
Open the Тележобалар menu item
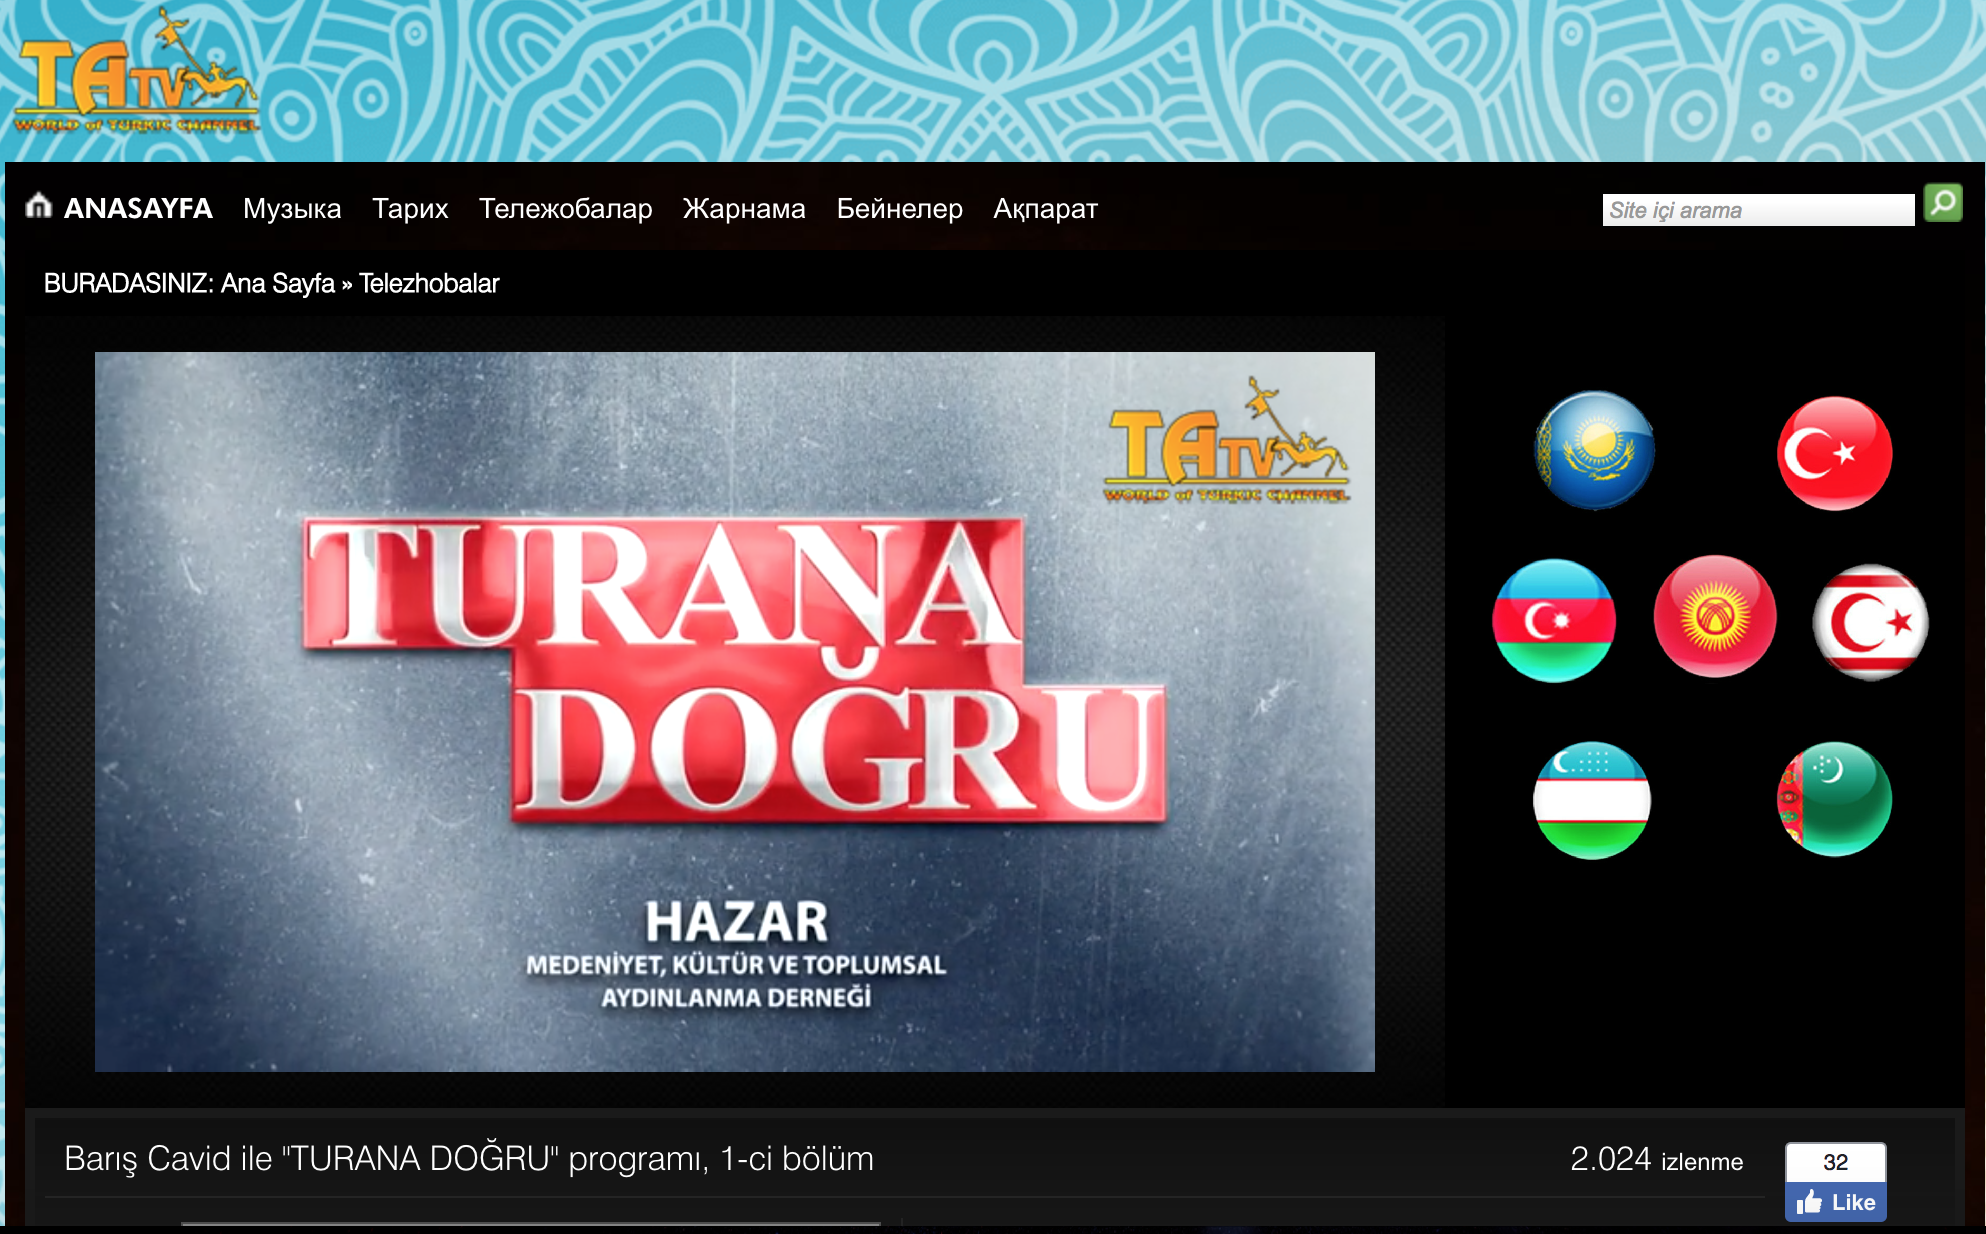(x=565, y=208)
